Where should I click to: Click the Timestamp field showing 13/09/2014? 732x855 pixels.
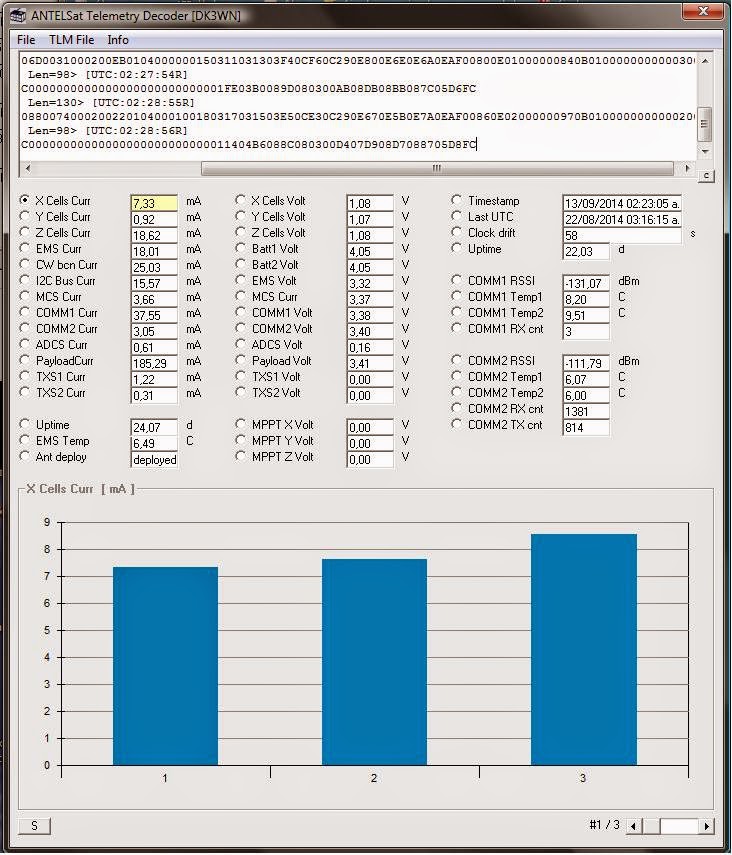[622, 203]
